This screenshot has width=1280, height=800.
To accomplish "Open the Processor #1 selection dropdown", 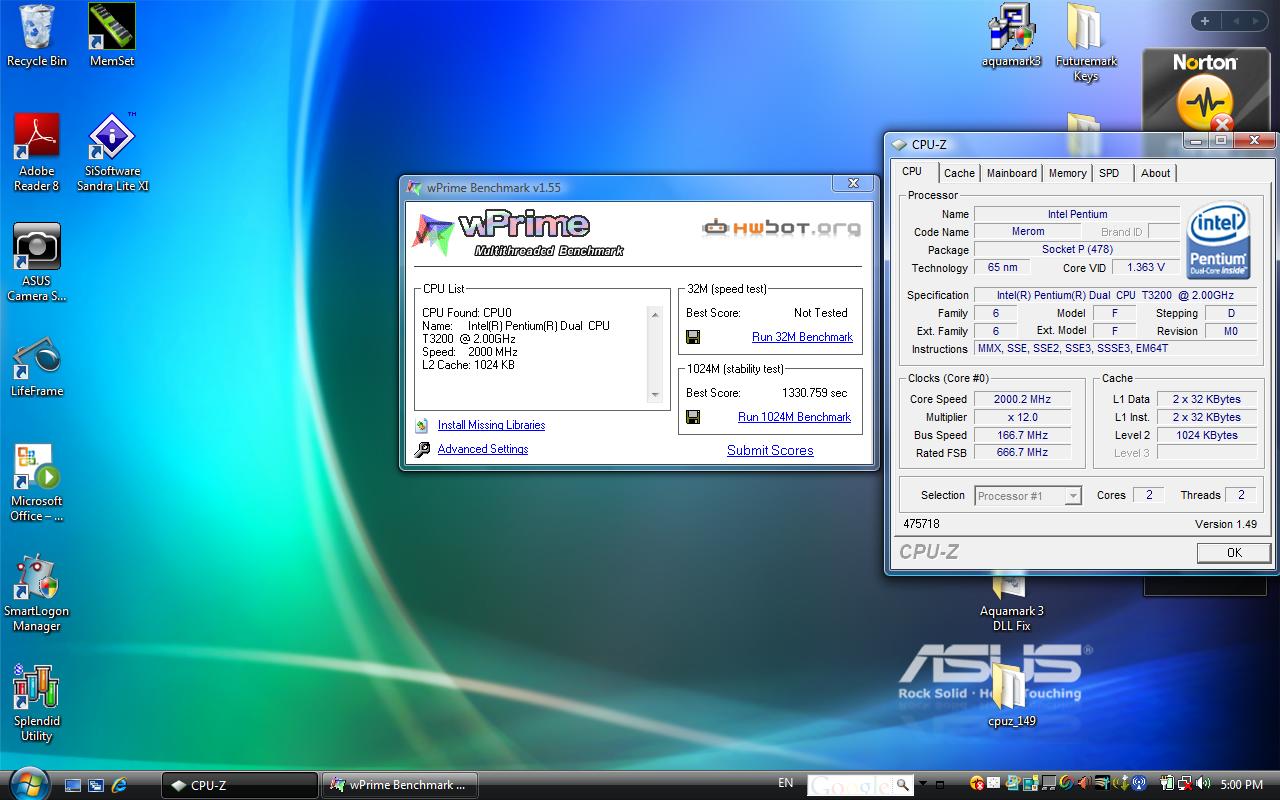I will [1073, 496].
